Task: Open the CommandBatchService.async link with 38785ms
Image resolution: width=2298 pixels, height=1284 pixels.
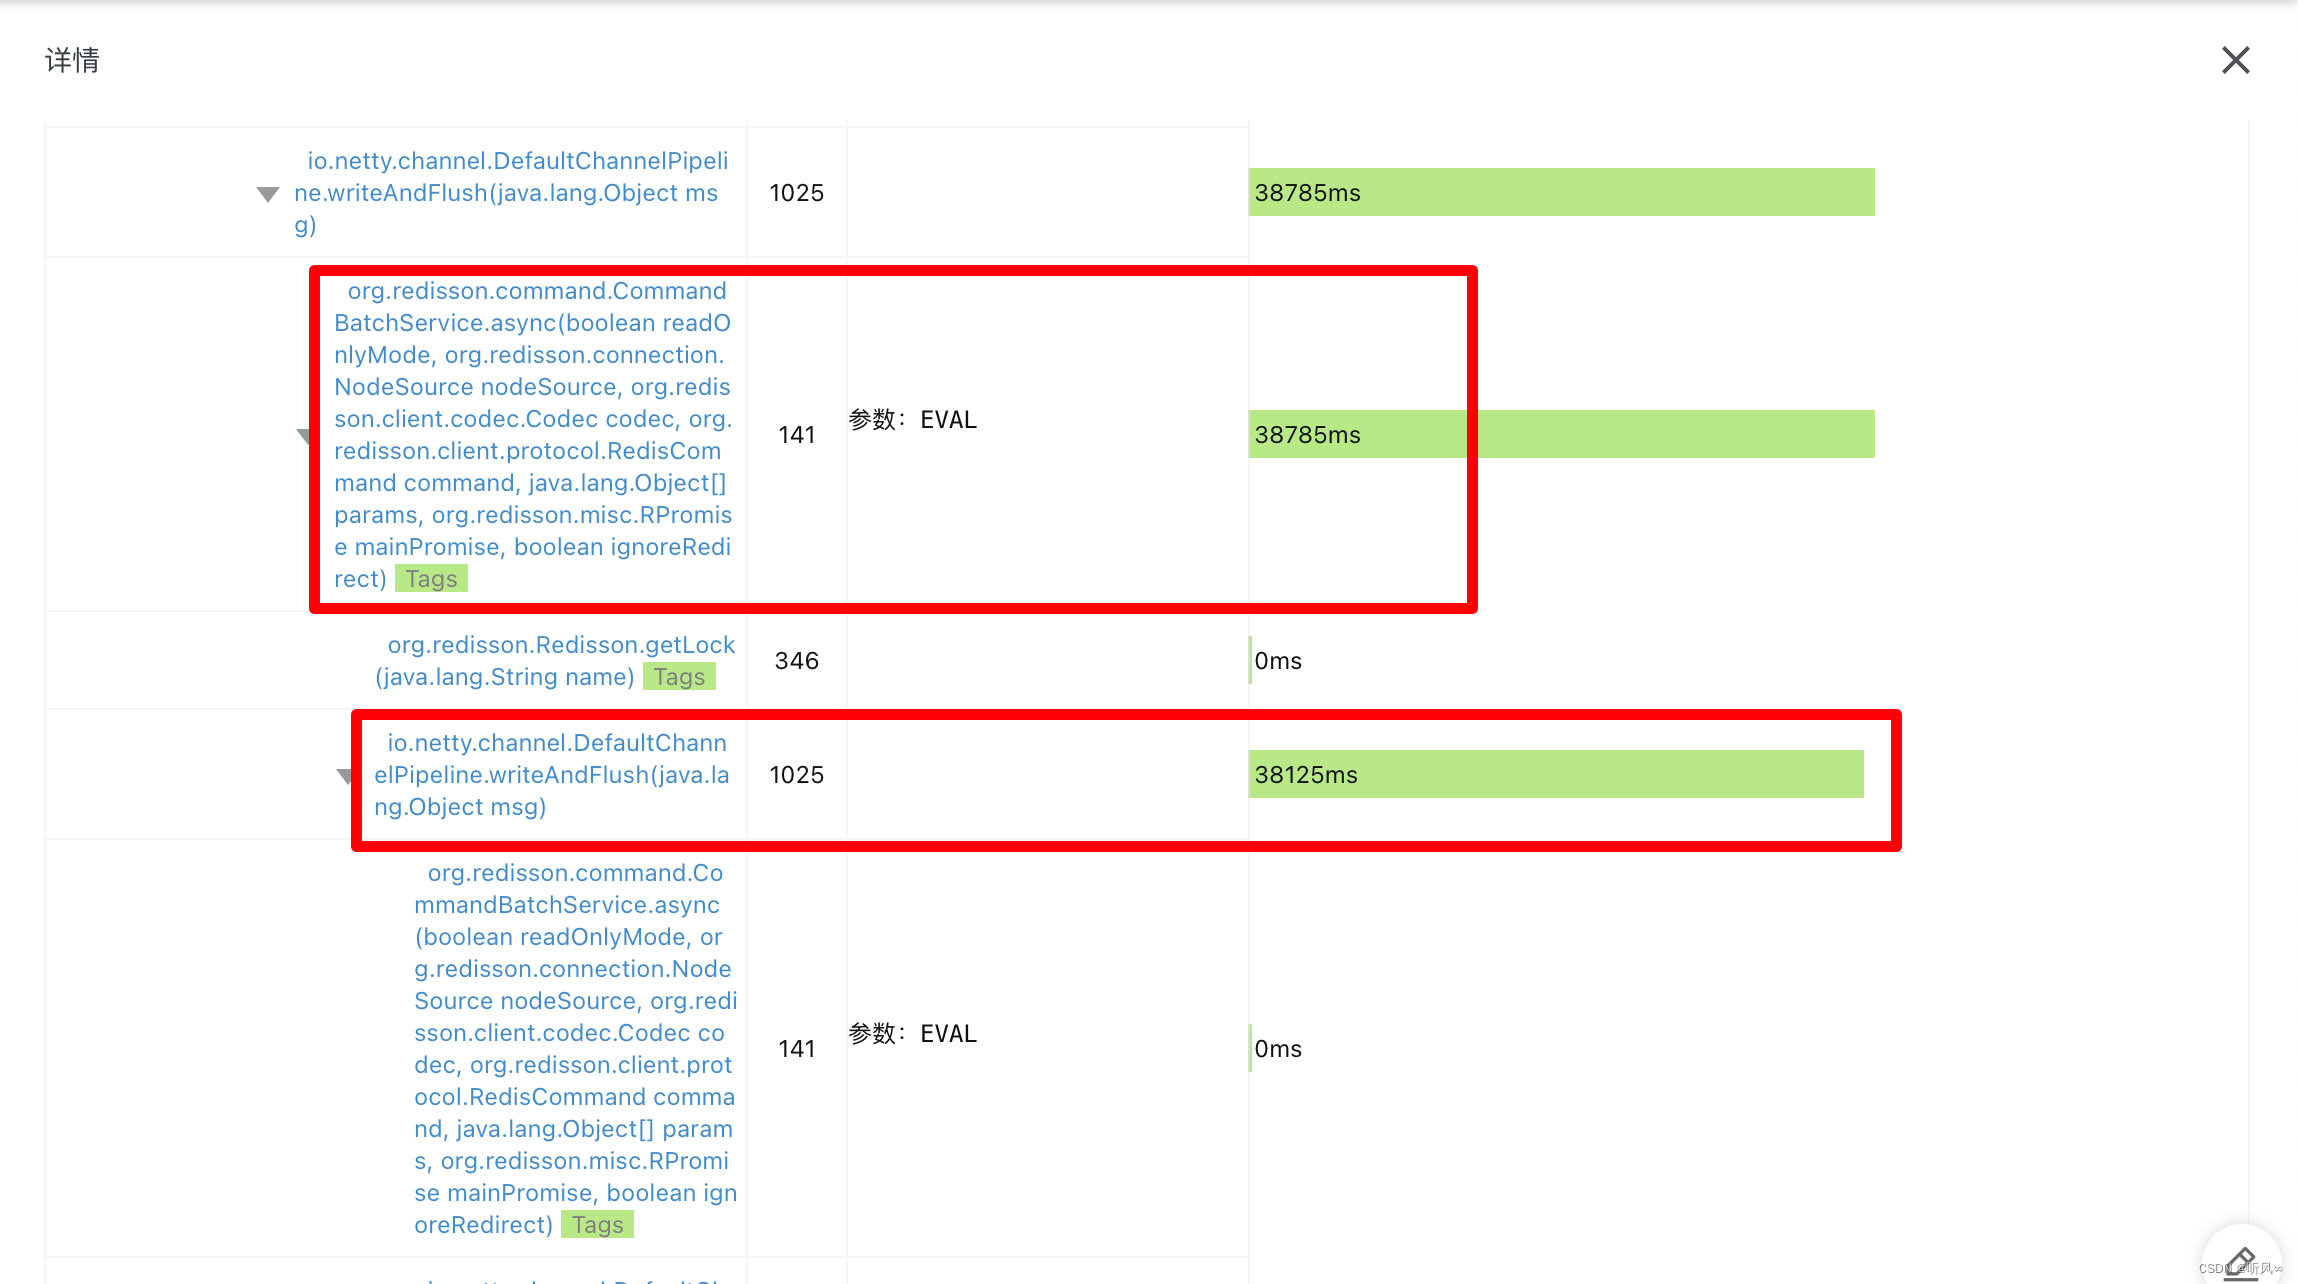Action: [x=532, y=420]
